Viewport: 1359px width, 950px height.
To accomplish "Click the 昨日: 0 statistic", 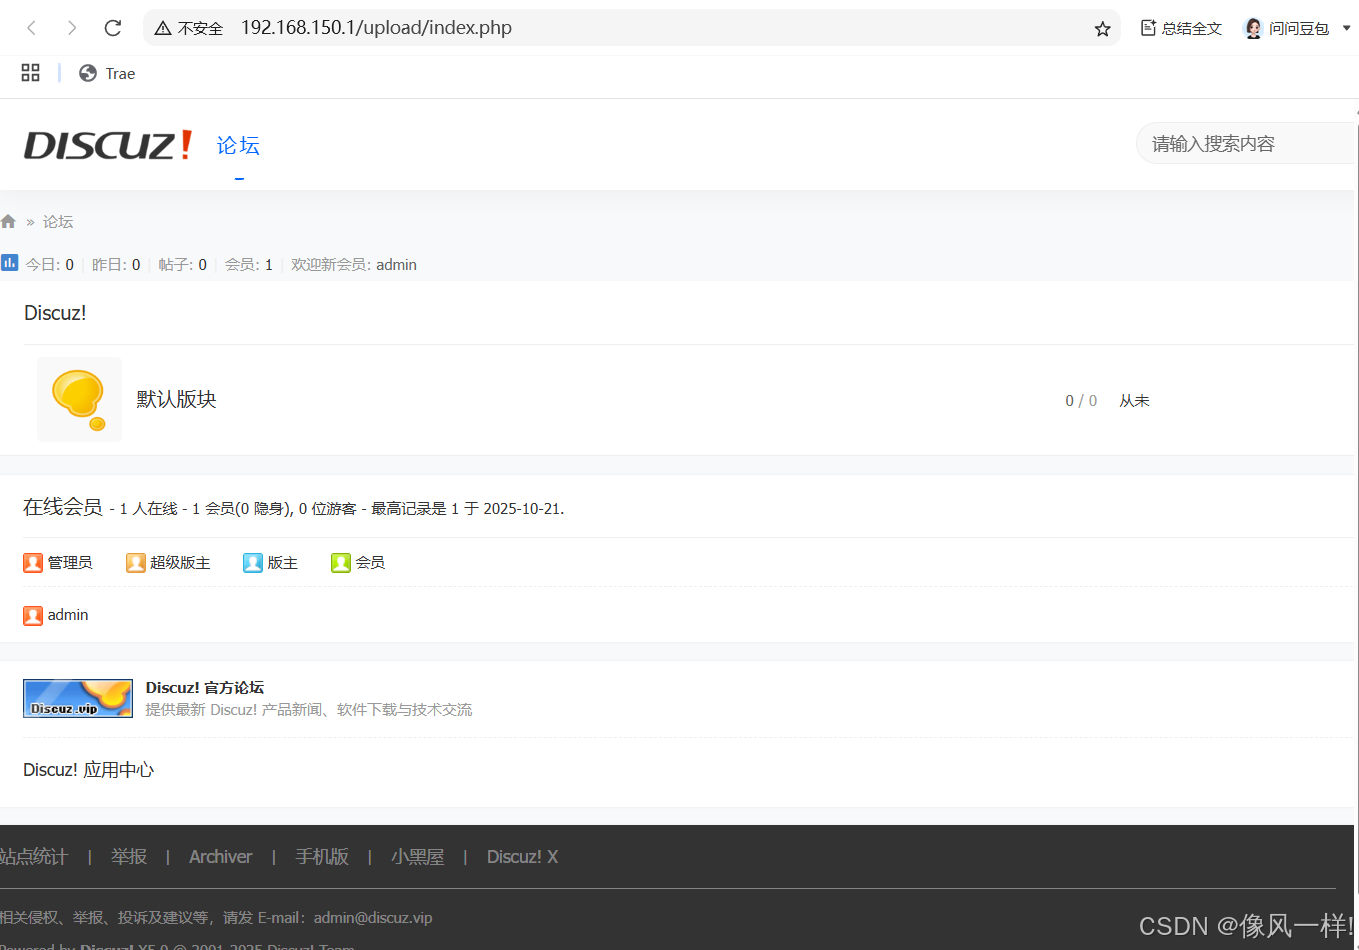I will point(116,265).
